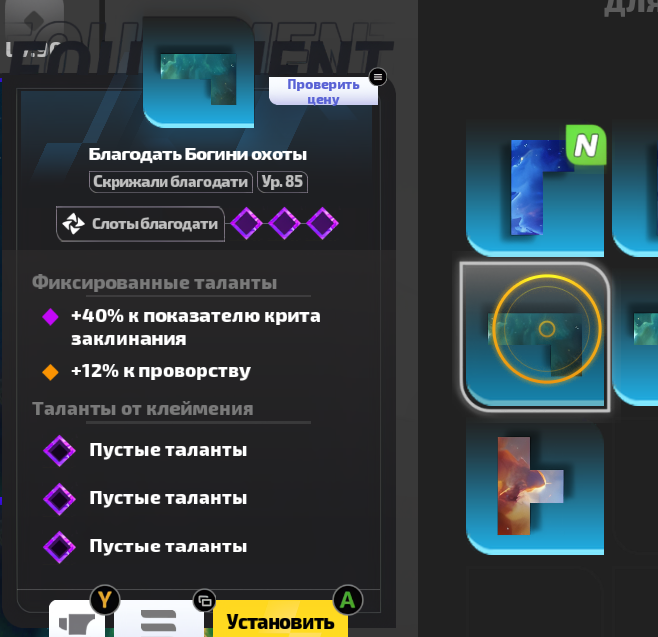Click the Y button prompt icon

pyautogui.click(x=105, y=600)
